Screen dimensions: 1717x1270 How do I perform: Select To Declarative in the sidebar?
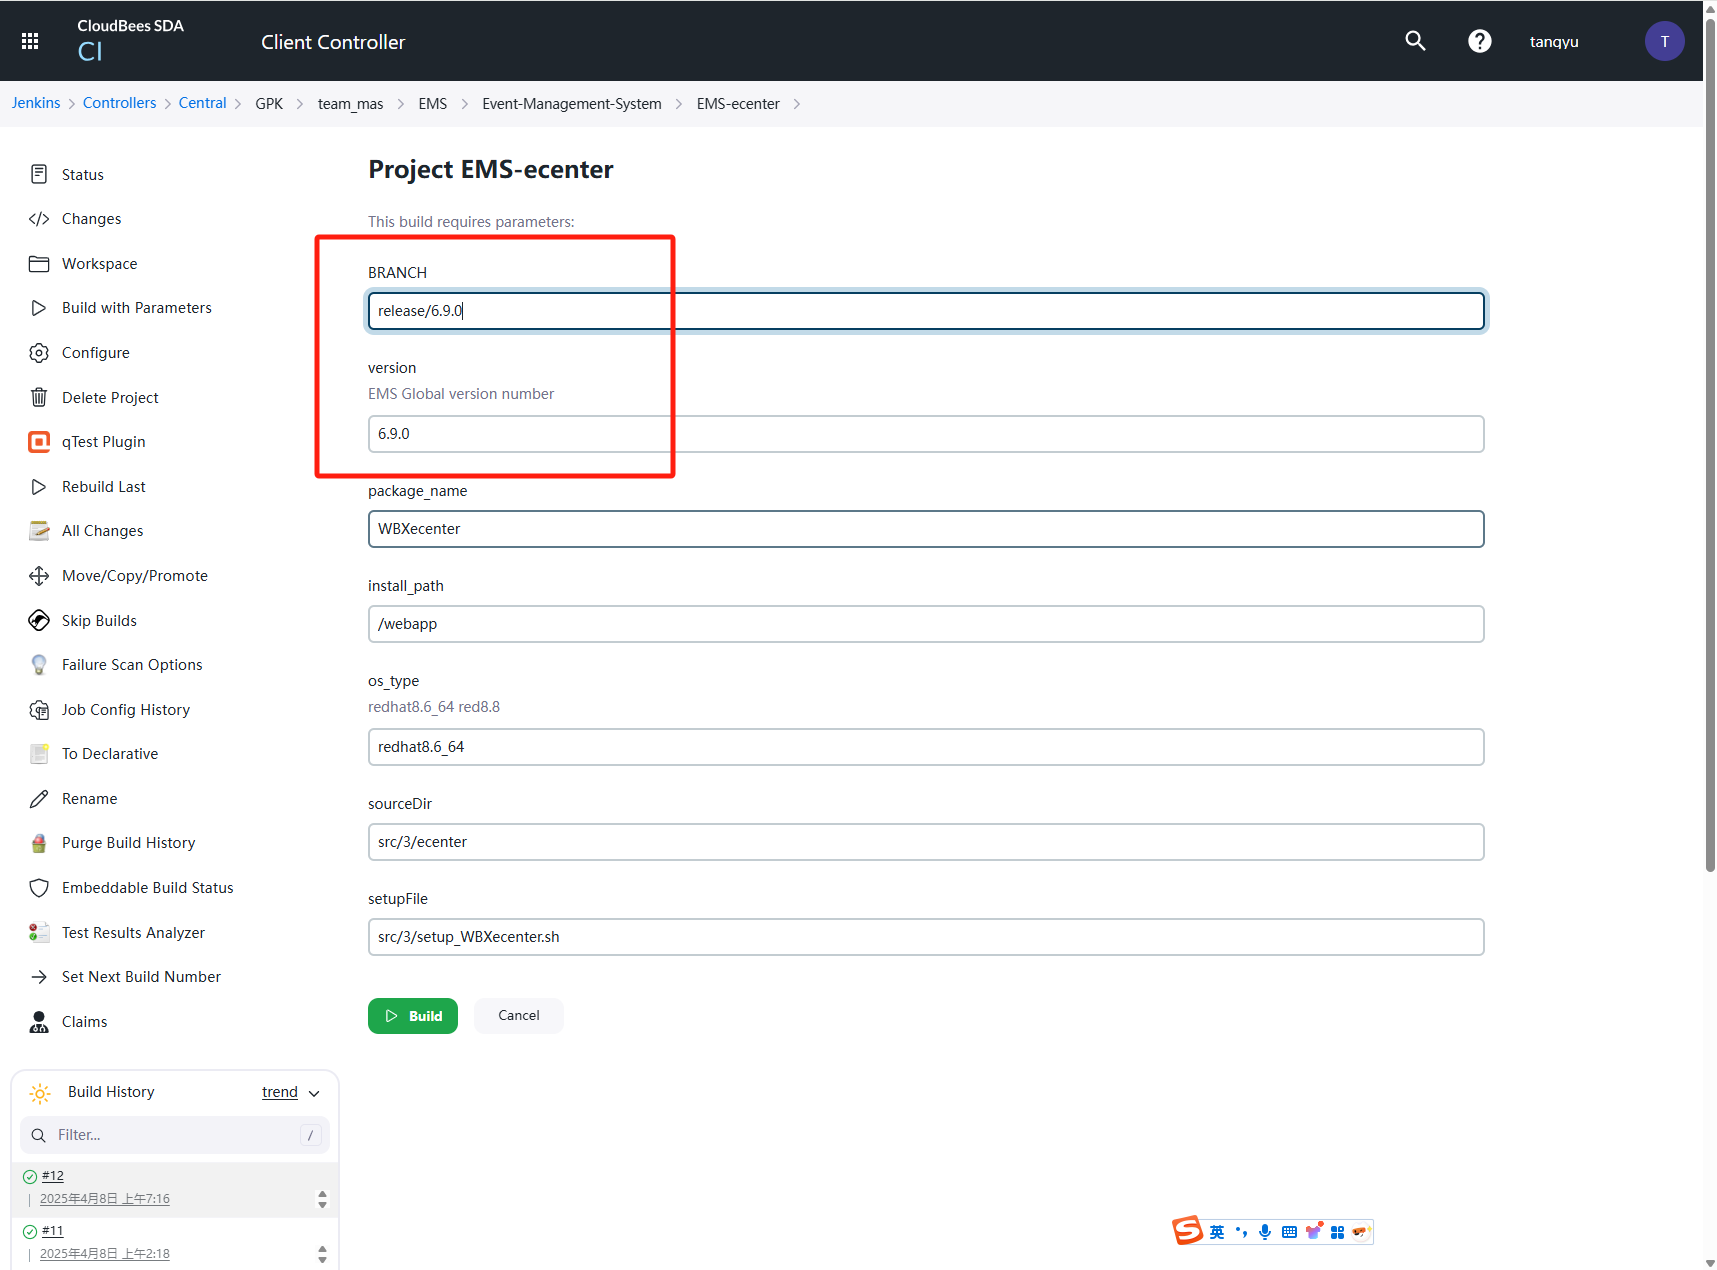[x=110, y=754]
